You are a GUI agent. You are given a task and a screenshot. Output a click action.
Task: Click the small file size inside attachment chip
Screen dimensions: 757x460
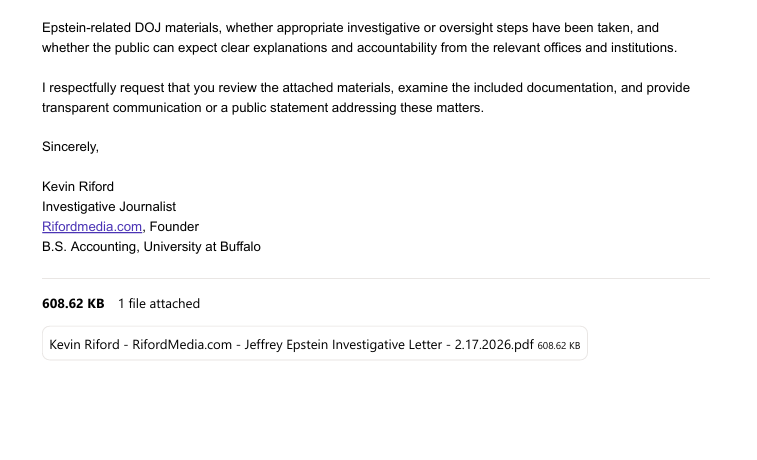[x=559, y=346]
